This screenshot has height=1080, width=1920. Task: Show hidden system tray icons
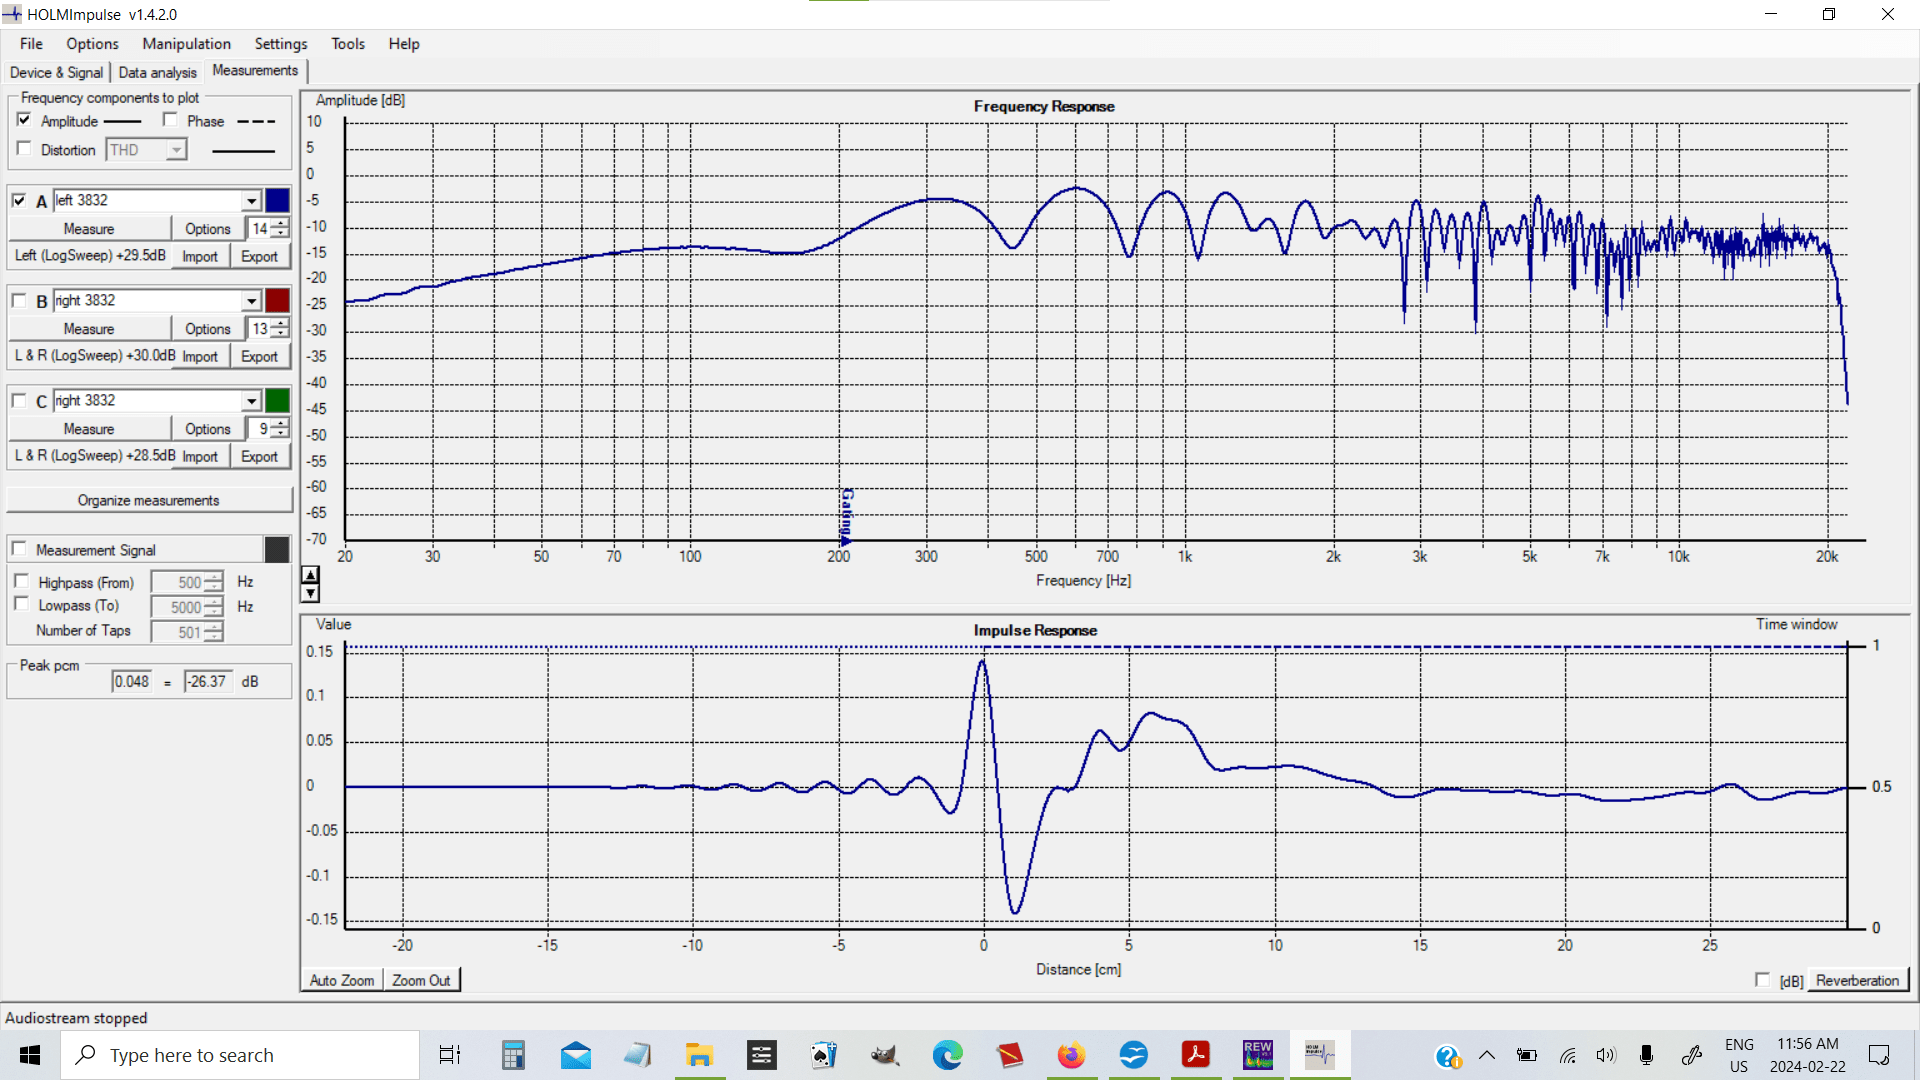[x=1487, y=1055]
